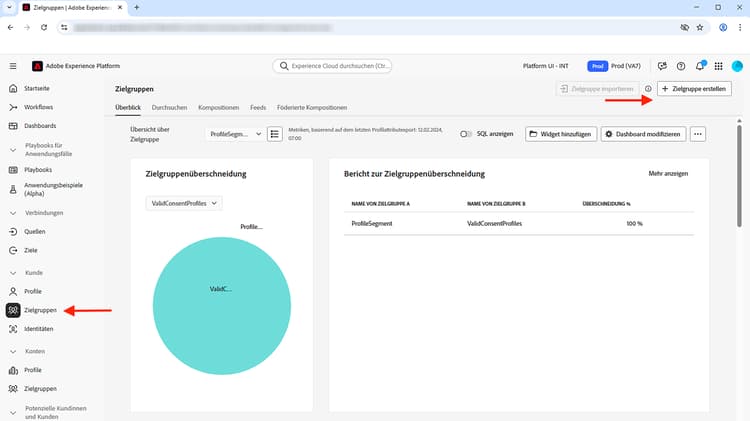Open the notifications bell
Image resolution: width=750 pixels, height=421 pixels.
(700, 66)
